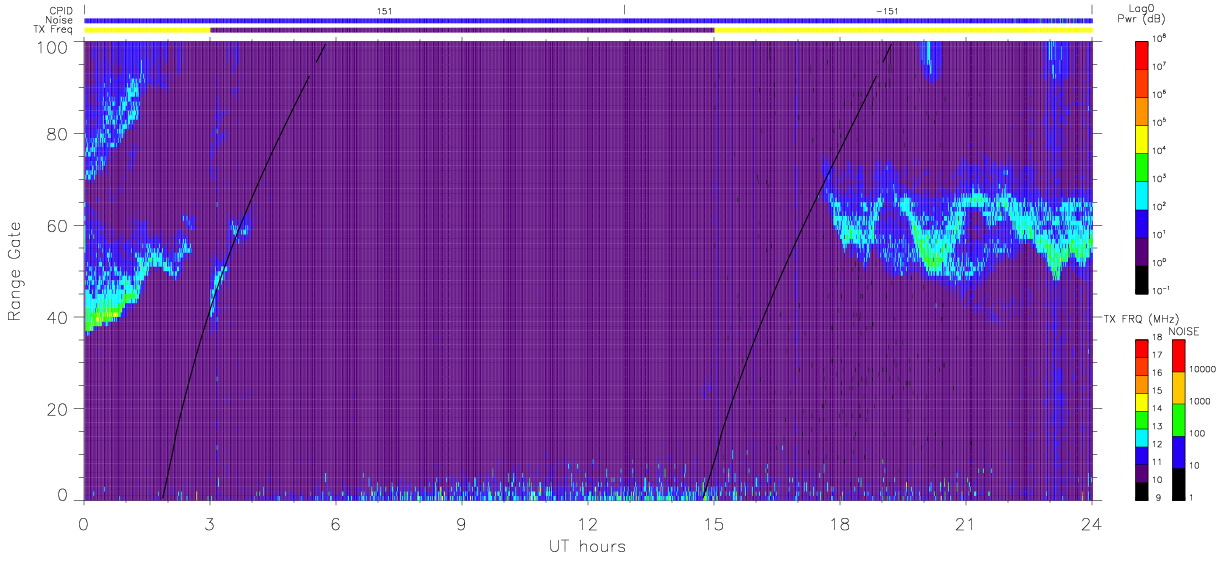Screen dimensions: 1228x567
Task: Click the red top segment of the NOISE colorbar
Action: [1178, 355]
